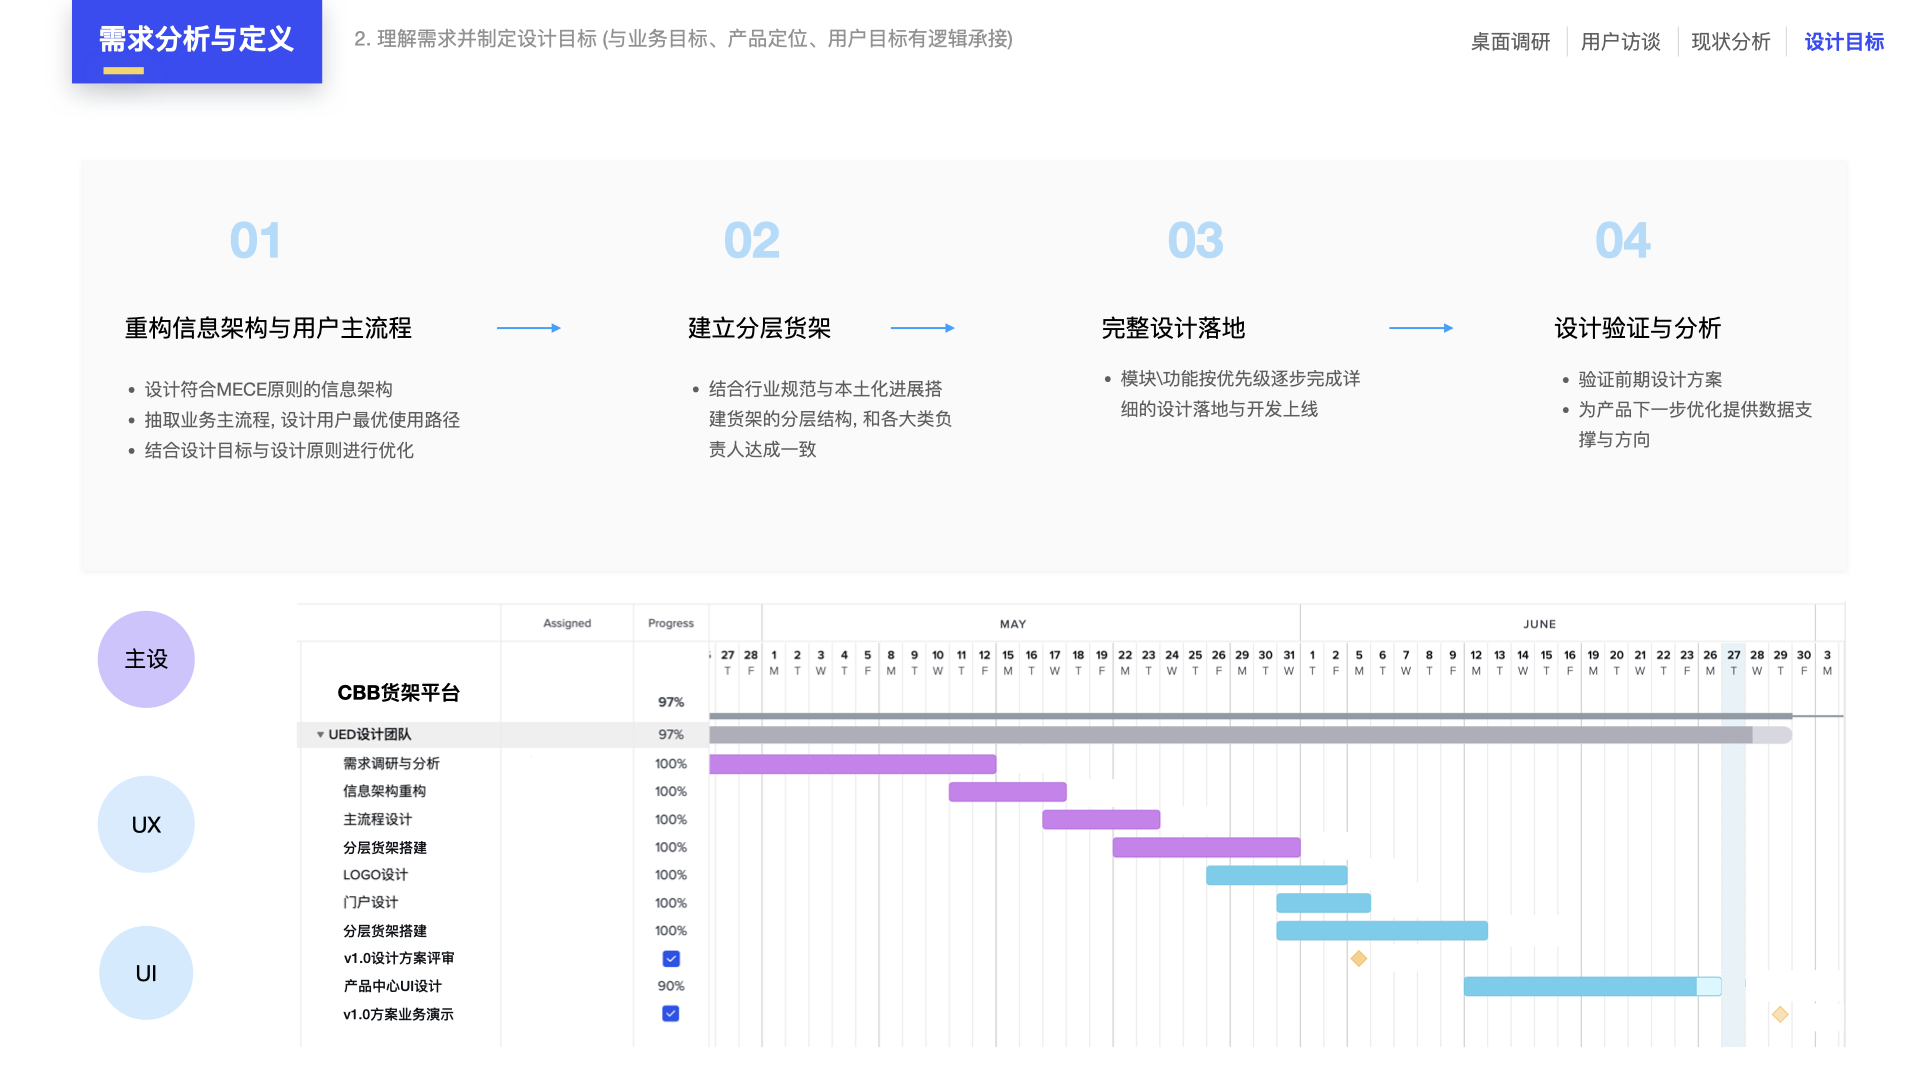Viewport: 1920px width, 1080px height.
Task: Click the 需求分析与定义 title badge
Action: click(197, 41)
